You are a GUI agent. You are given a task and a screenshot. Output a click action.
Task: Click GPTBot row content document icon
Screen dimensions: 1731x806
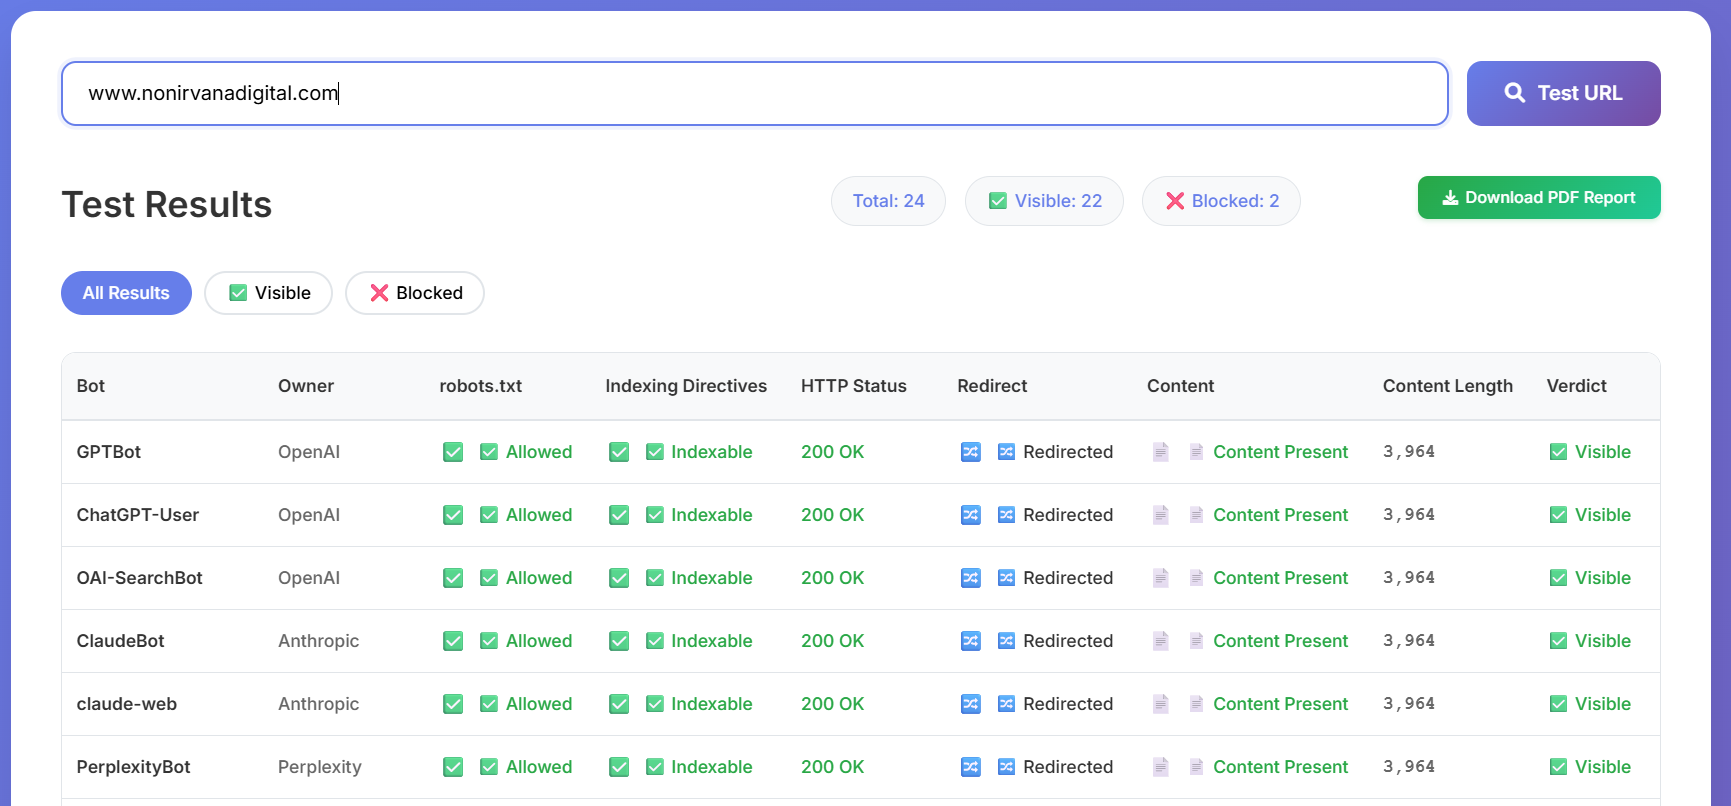click(x=1161, y=452)
